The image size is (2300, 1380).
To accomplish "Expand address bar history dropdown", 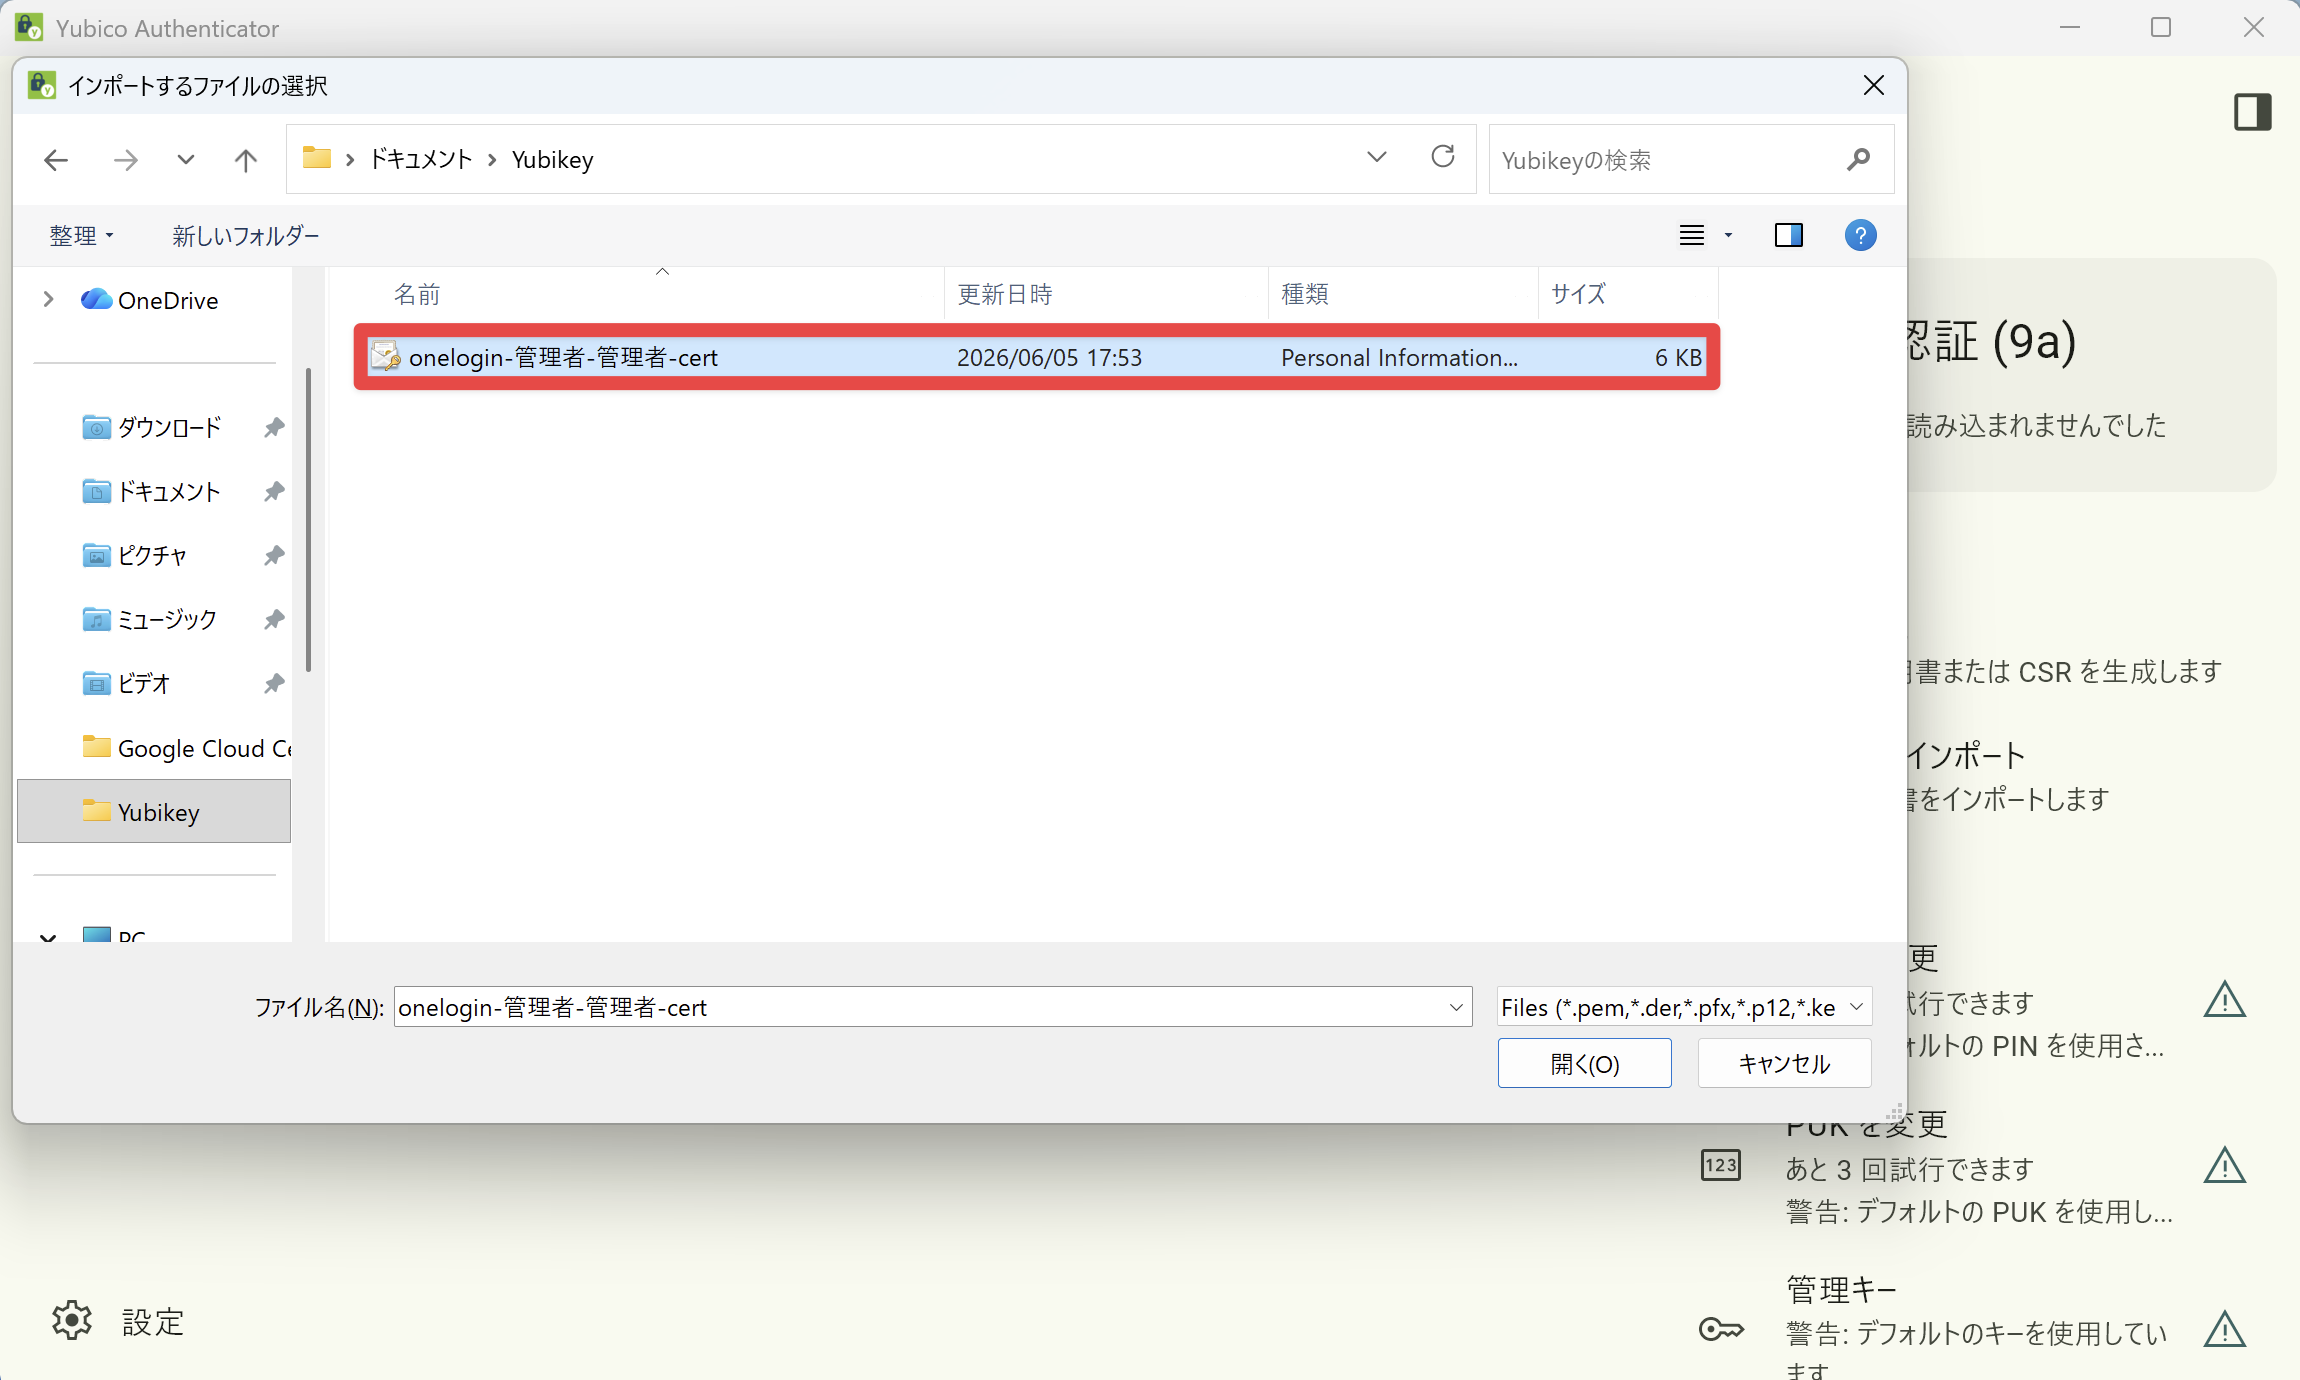I will tap(1377, 157).
